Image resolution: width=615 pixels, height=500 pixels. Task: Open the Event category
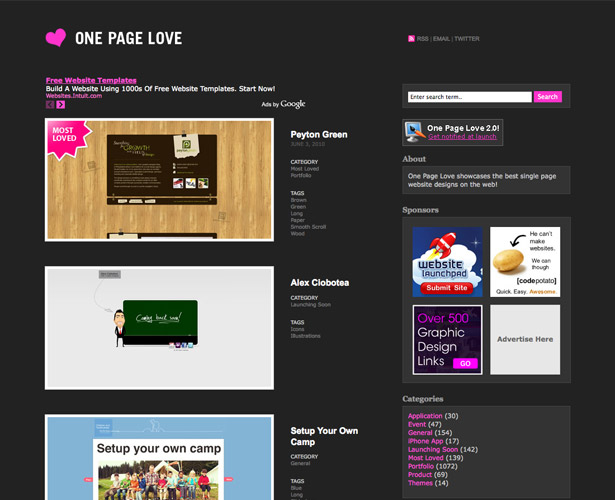coord(417,424)
